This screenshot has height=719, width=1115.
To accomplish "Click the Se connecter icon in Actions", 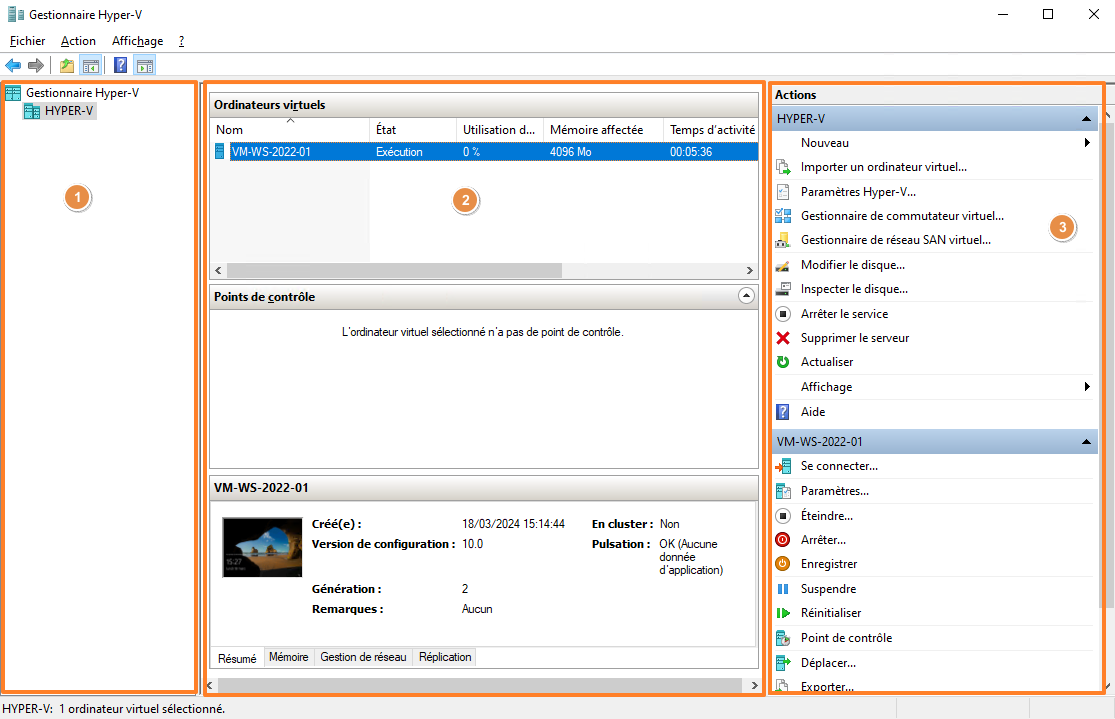I will click(x=783, y=466).
